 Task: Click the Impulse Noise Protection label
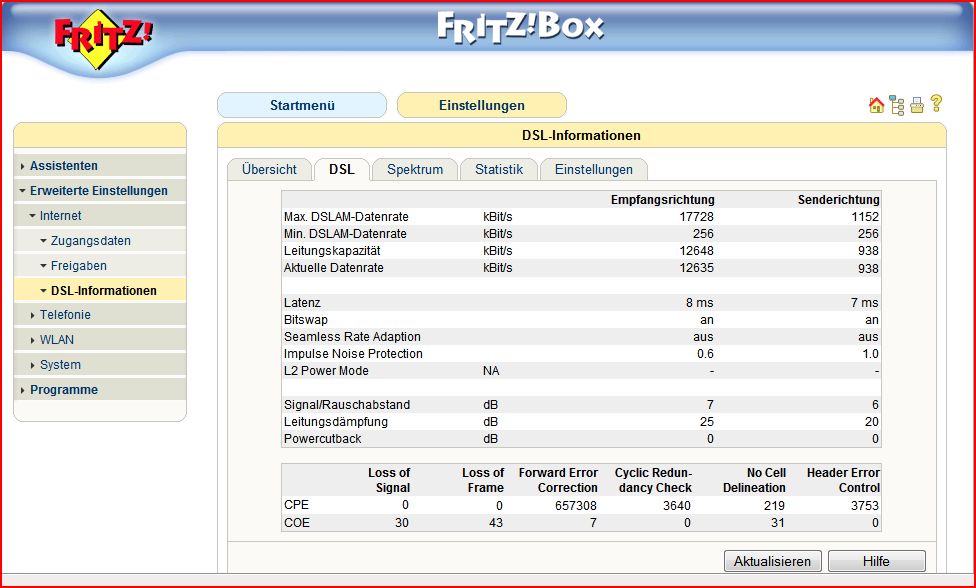coord(353,353)
